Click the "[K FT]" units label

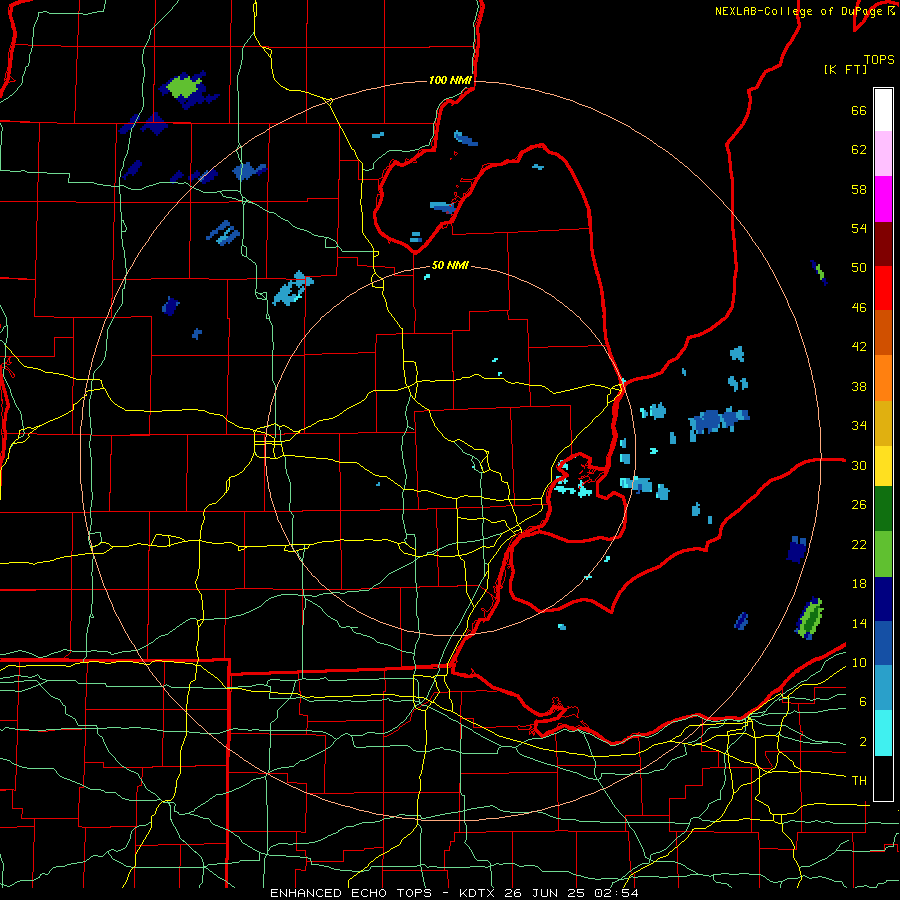tap(845, 70)
